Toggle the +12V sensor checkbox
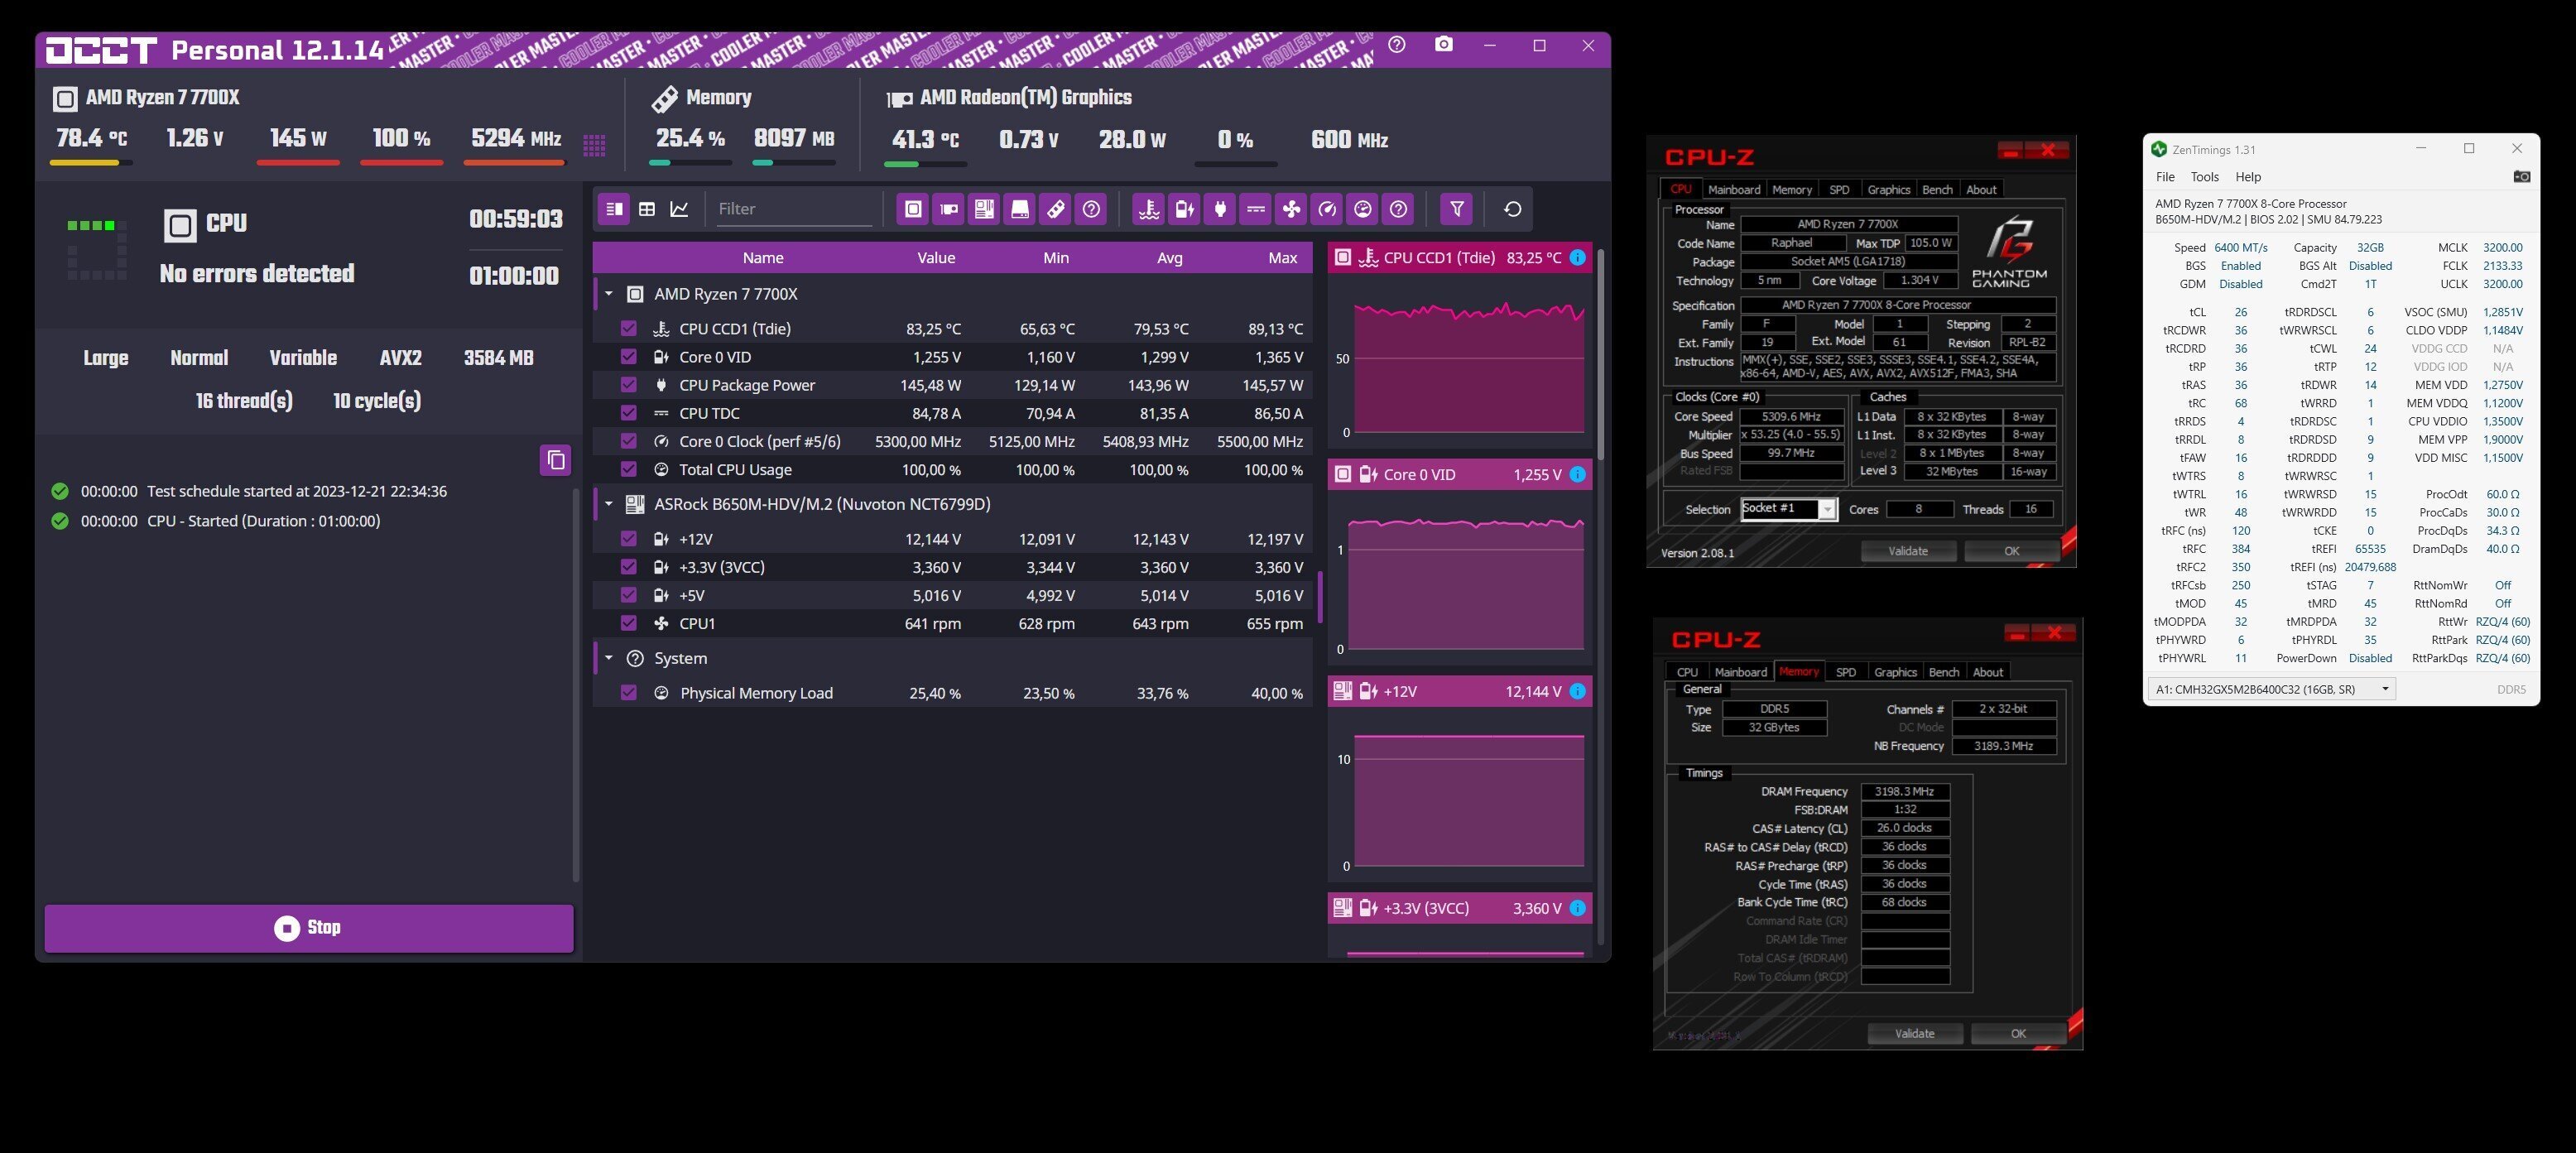The height and width of the screenshot is (1153, 2576). tap(628, 539)
